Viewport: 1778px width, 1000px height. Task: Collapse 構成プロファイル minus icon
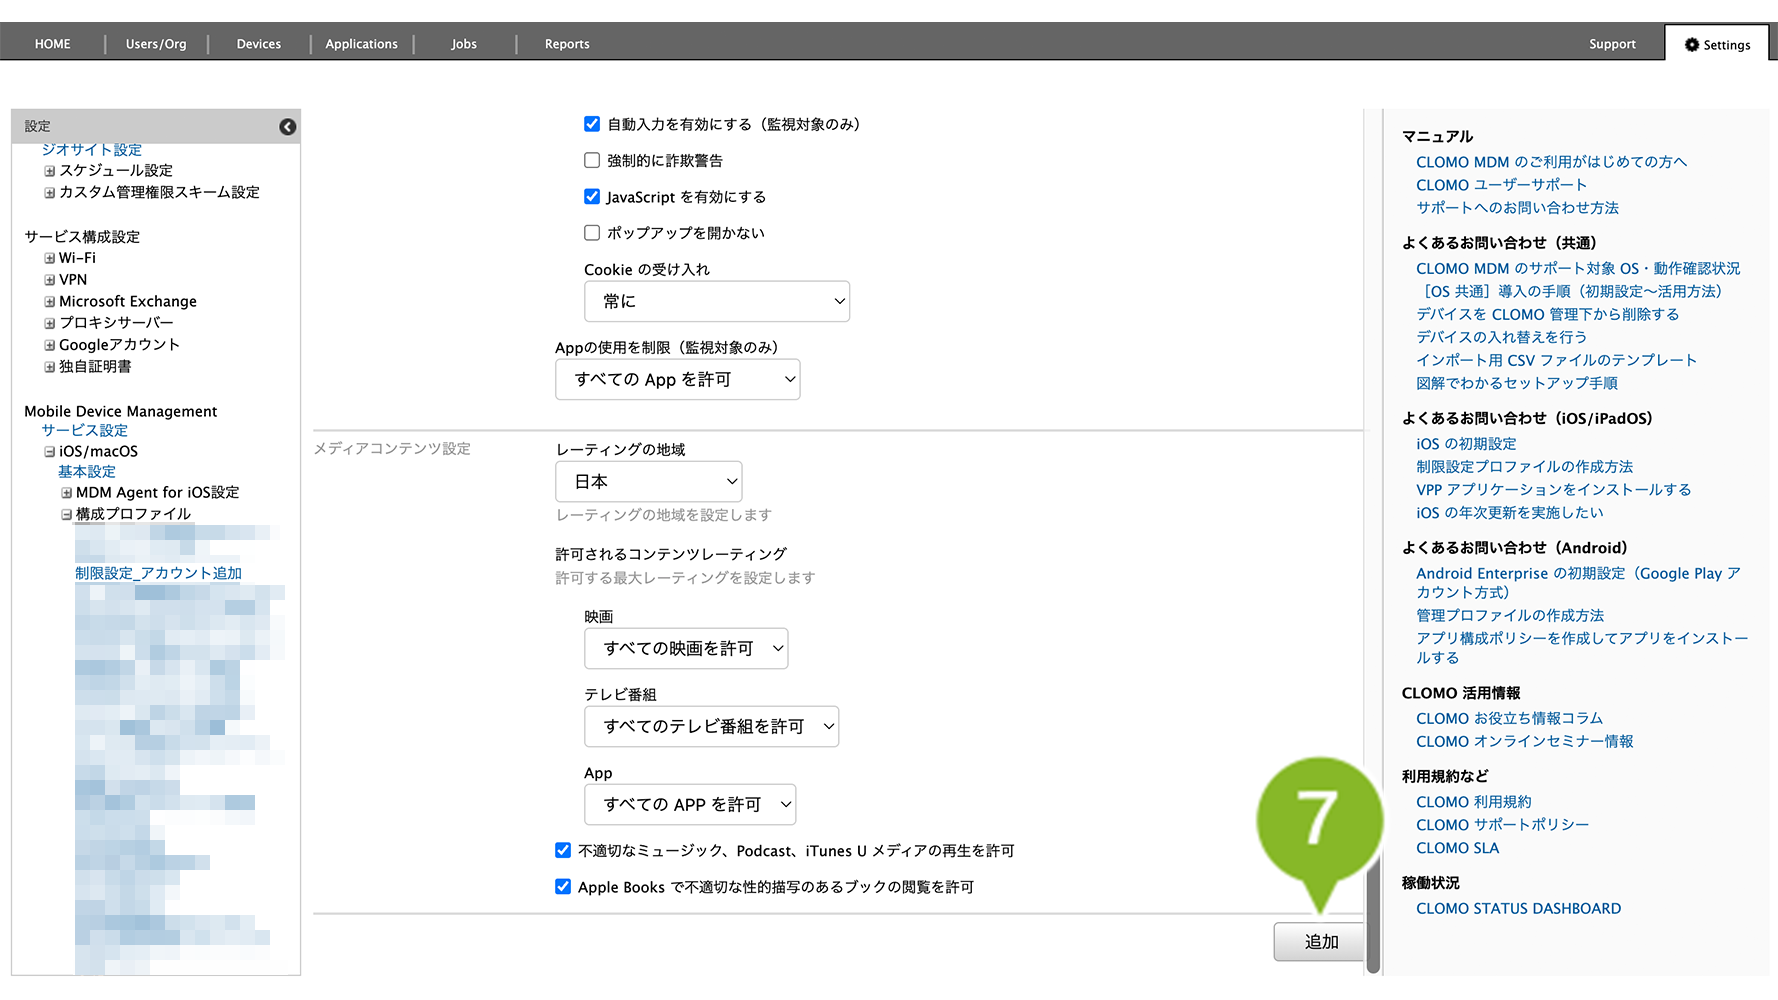click(66, 515)
